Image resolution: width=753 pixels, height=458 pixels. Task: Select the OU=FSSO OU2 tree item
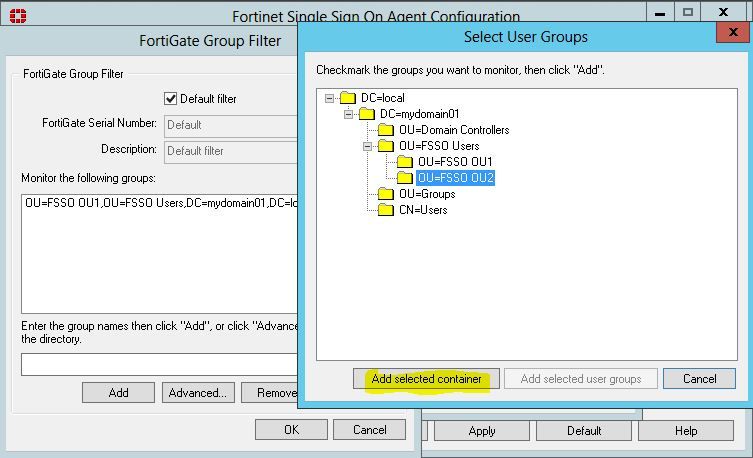456,178
